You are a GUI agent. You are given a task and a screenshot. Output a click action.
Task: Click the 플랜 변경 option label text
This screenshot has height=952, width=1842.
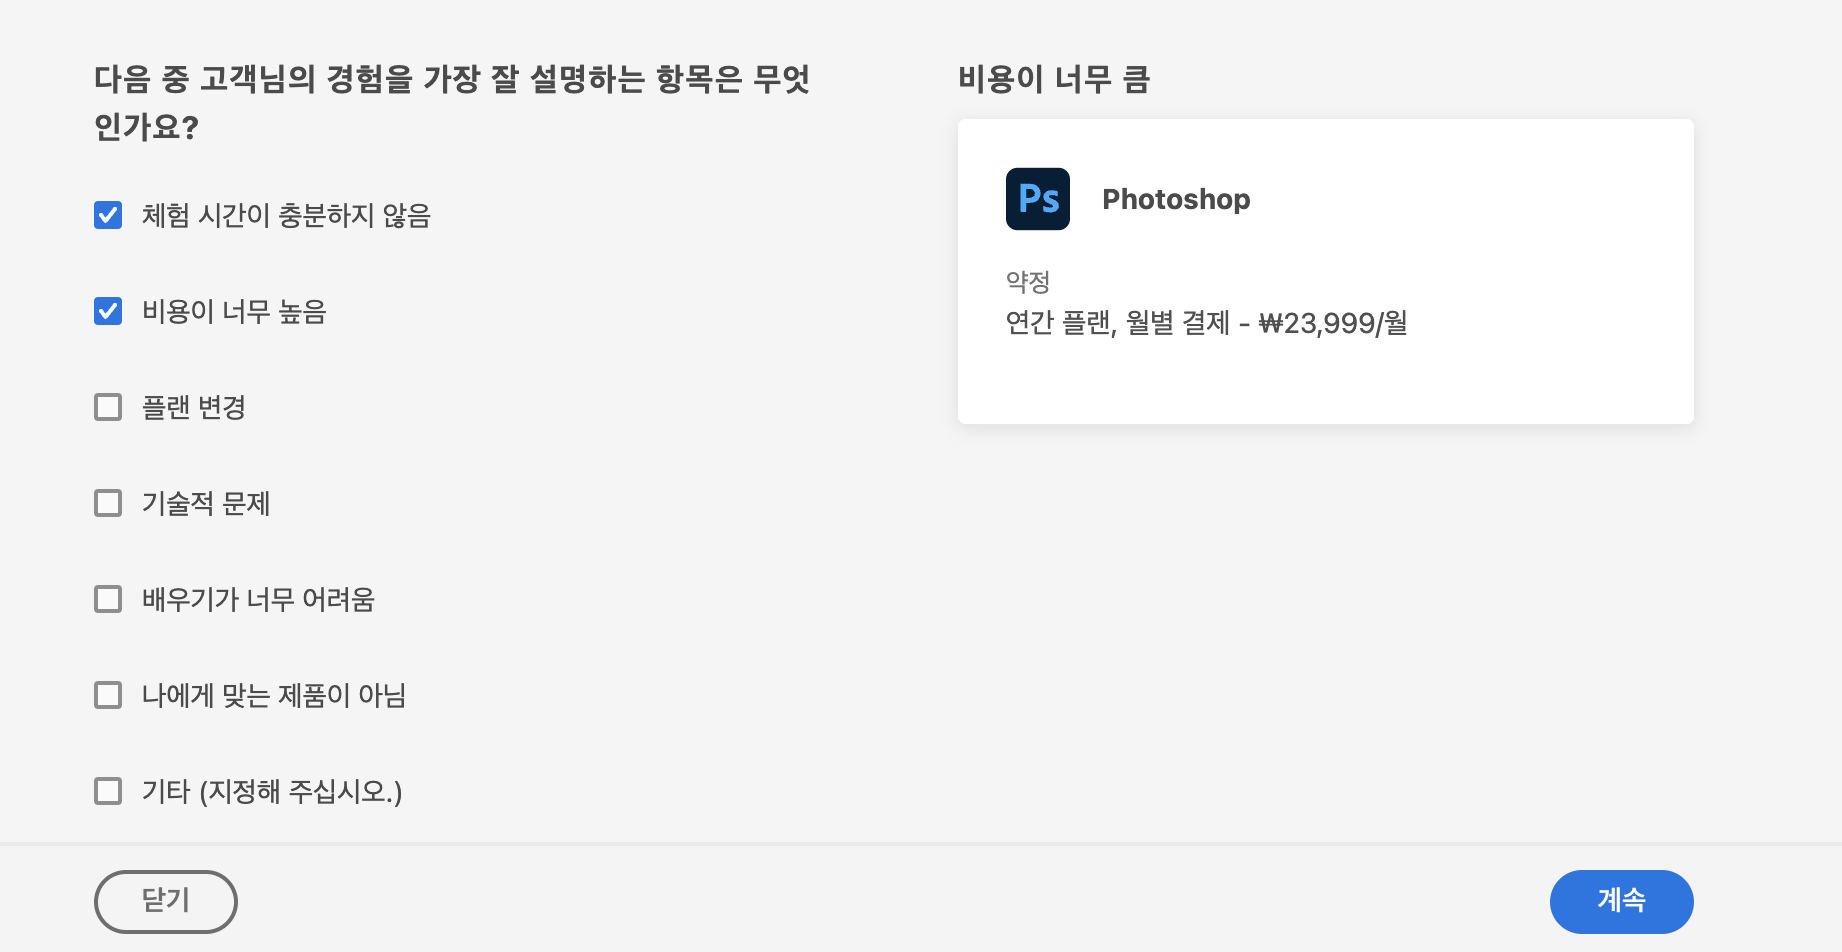pyautogui.click(x=194, y=407)
